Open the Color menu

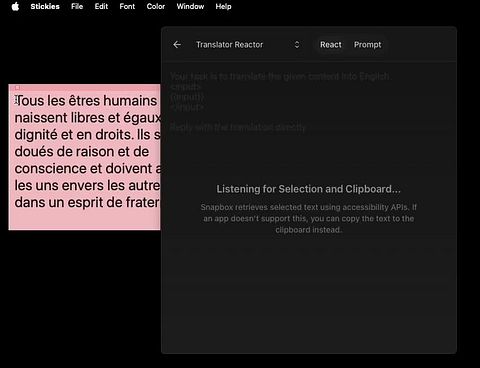pyautogui.click(x=156, y=7)
